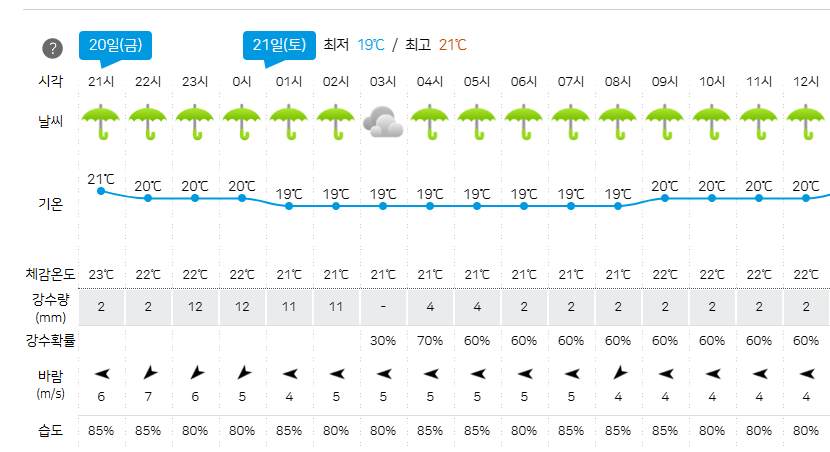Screen dimensions: 830x452
Task: Click the 최고 21℃ high temperature label
Action: point(436,45)
